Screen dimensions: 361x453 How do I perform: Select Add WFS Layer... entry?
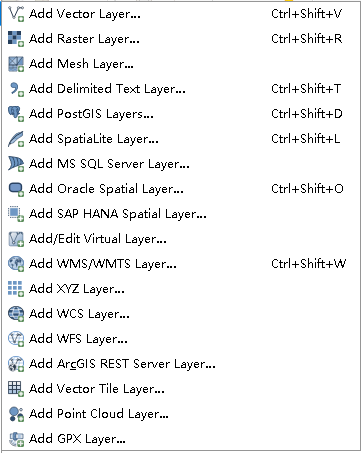coord(180,339)
